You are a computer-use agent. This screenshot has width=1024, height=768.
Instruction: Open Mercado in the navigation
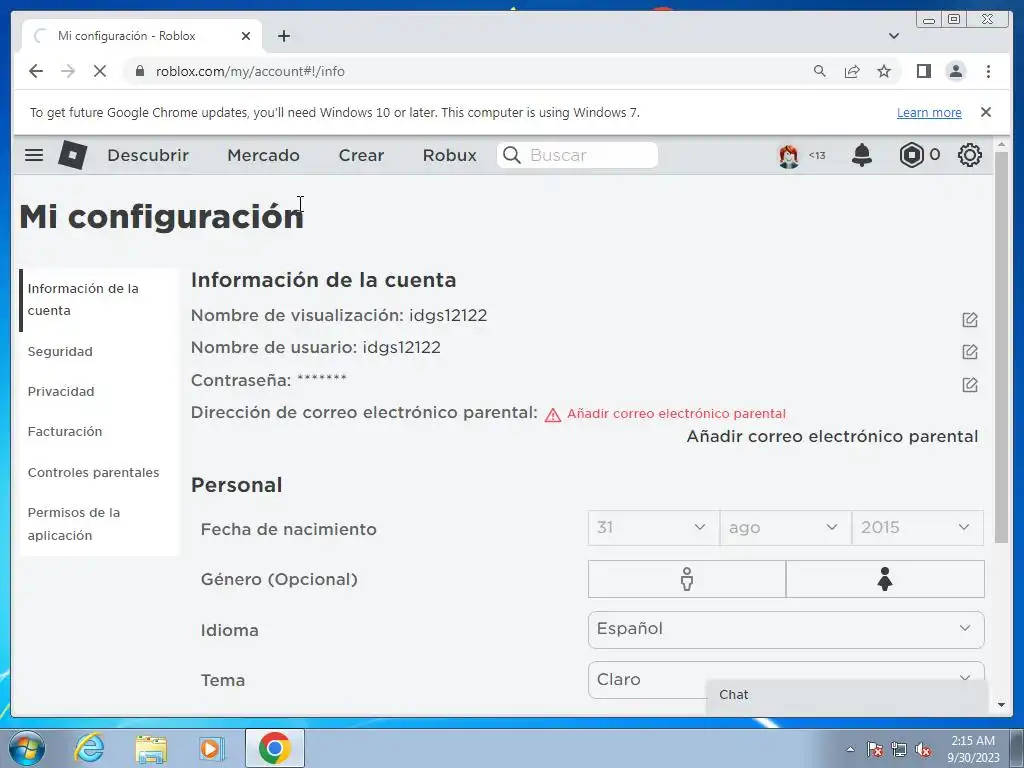pos(263,155)
